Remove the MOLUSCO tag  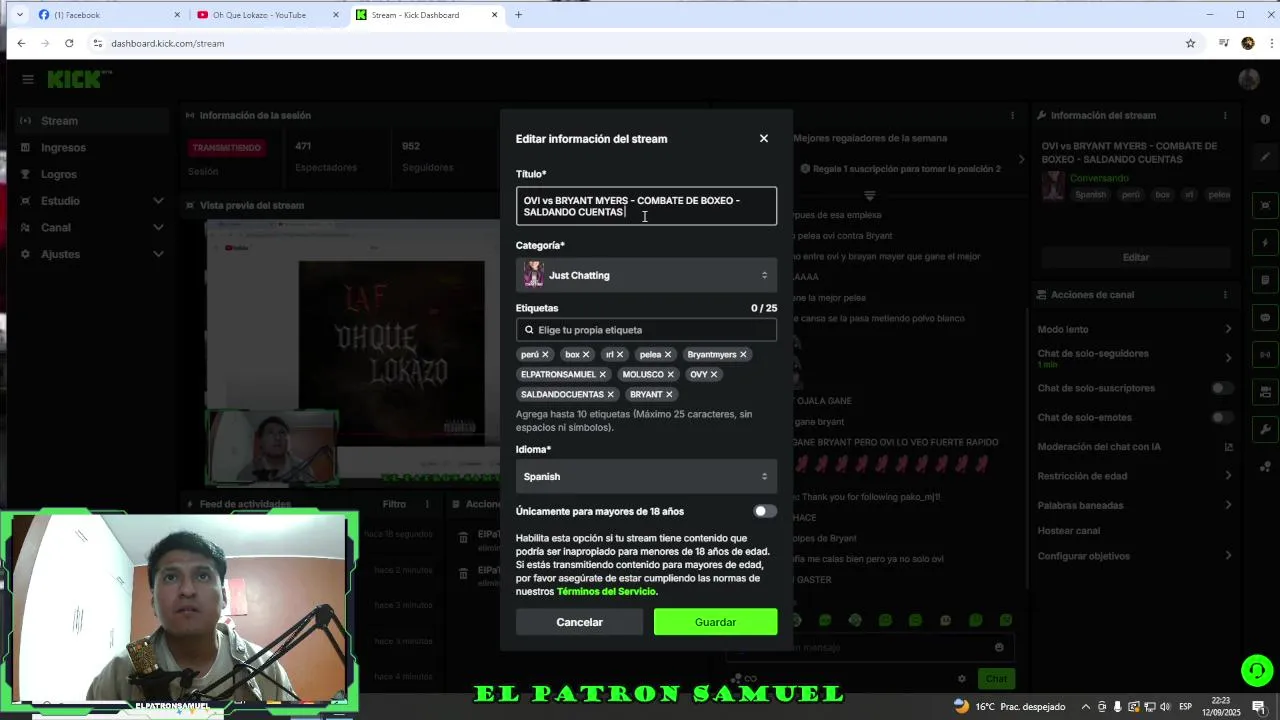670,374
